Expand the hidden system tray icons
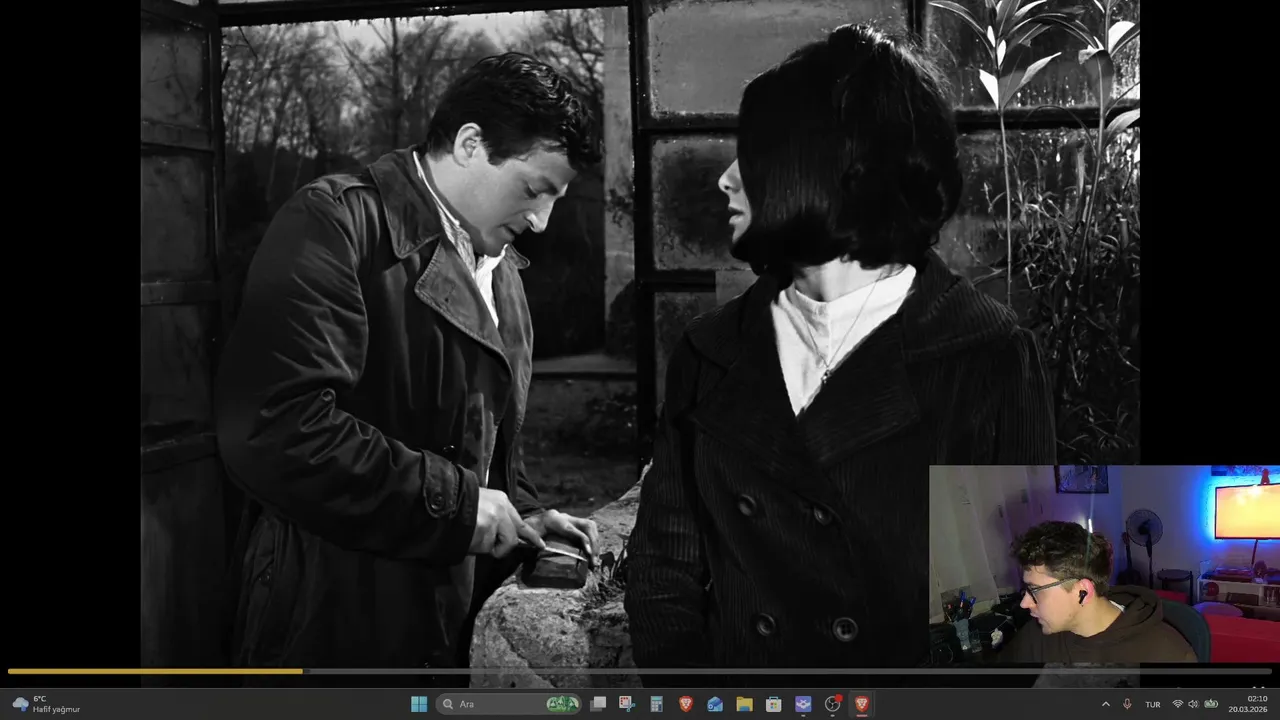 point(1105,704)
